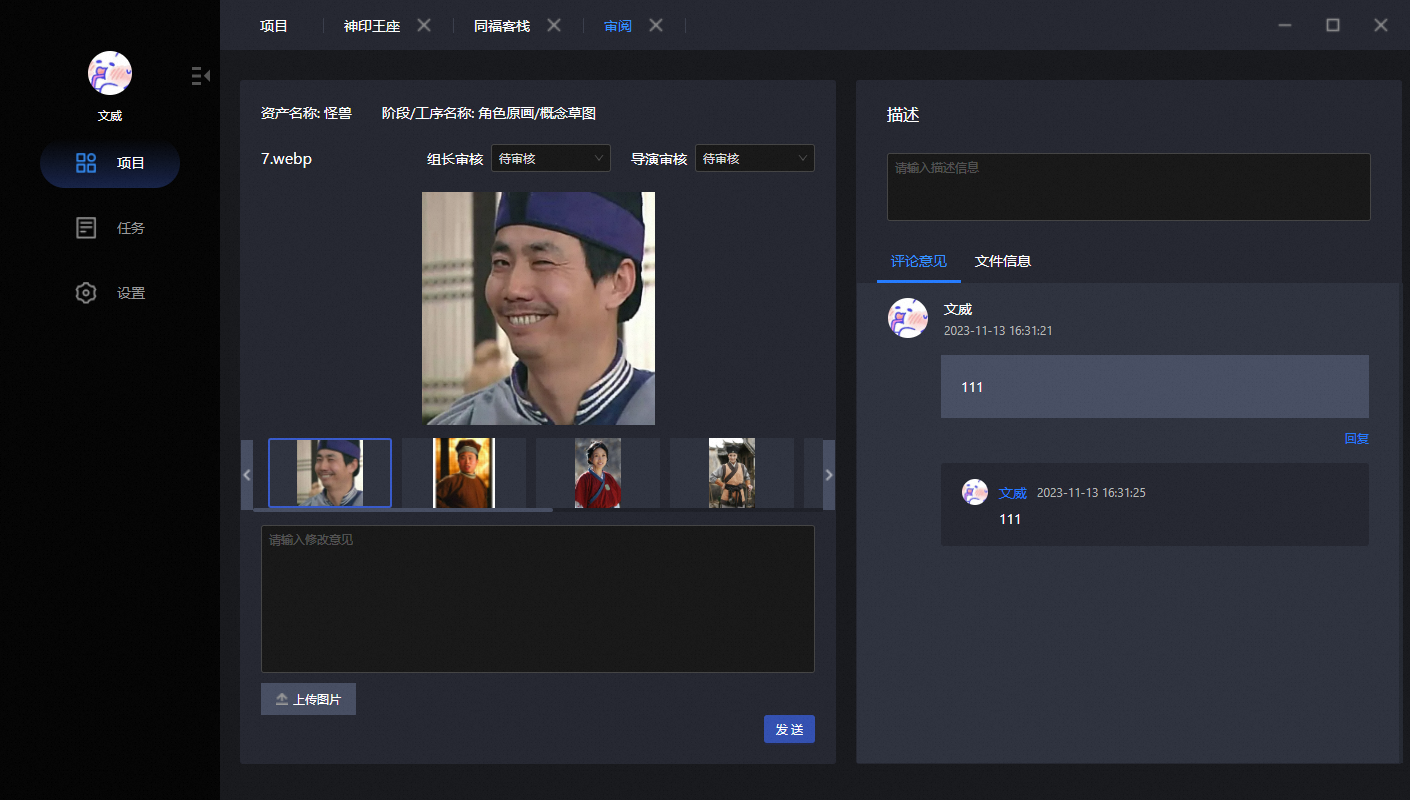Image resolution: width=1410 pixels, height=800 pixels.
Task: Open the 任务 section in sidebar
Action: [x=110, y=228]
